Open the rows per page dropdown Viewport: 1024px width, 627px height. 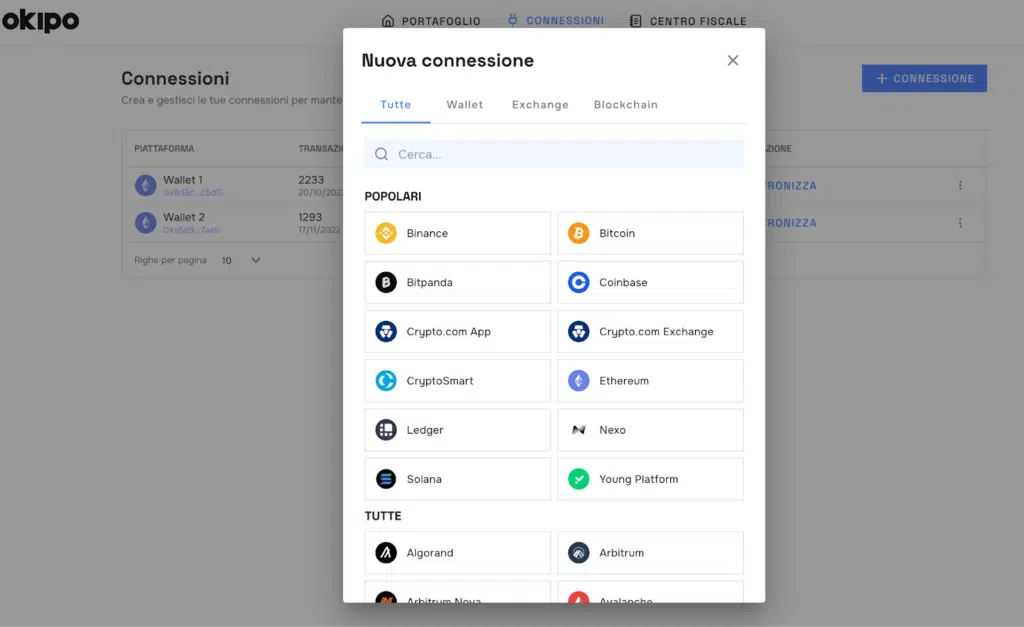[241, 260]
